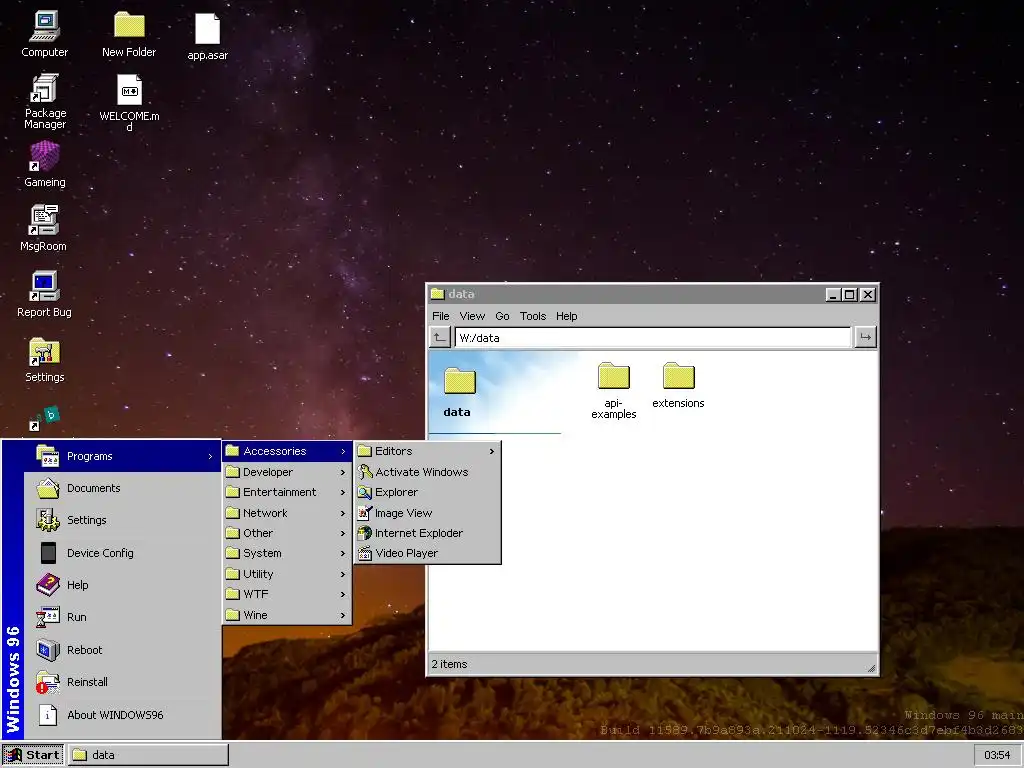Open Settings from the Start menu
1024x768 pixels.
(x=123, y=520)
